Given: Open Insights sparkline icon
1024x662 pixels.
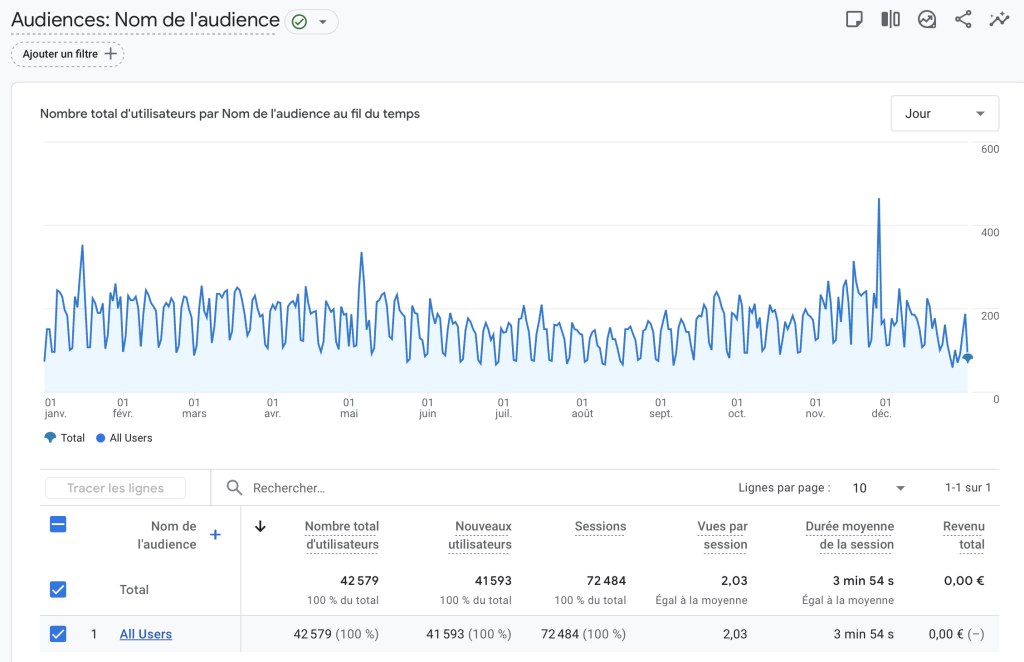Looking at the screenshot, I should tap(998, 19).
